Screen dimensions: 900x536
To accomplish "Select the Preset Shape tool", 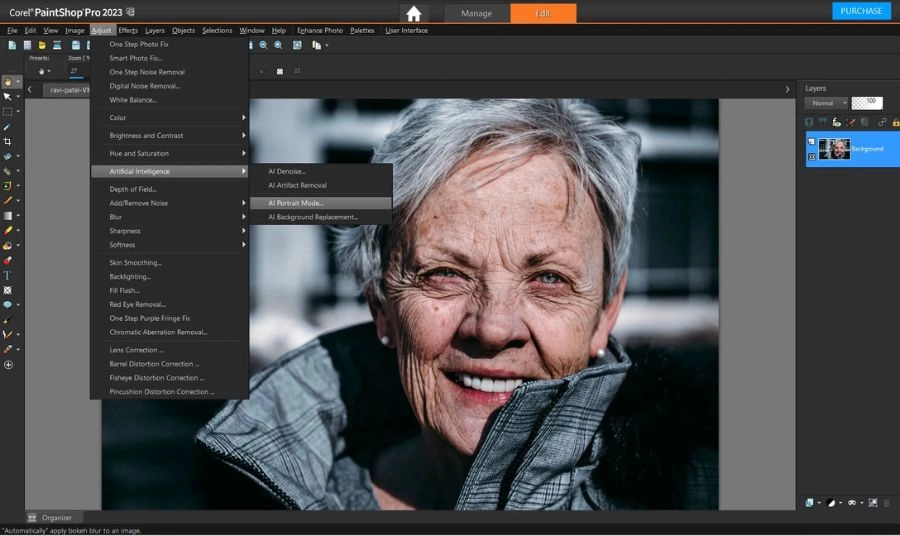I will [7, 305].
